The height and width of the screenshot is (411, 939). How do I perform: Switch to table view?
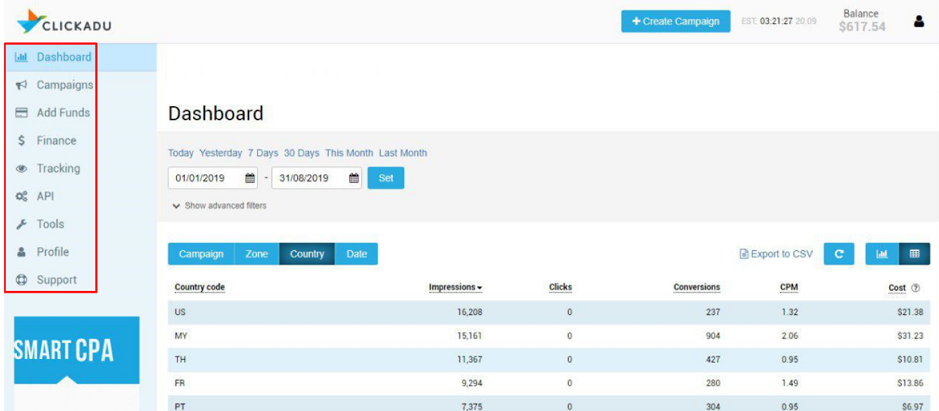click(x=914, y=254)
